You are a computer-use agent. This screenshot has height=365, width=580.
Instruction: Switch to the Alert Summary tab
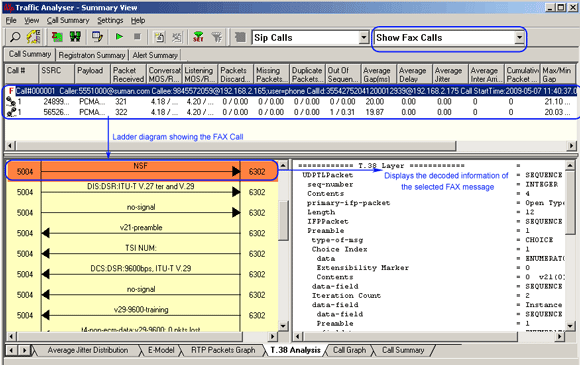[x=155, y=55]
